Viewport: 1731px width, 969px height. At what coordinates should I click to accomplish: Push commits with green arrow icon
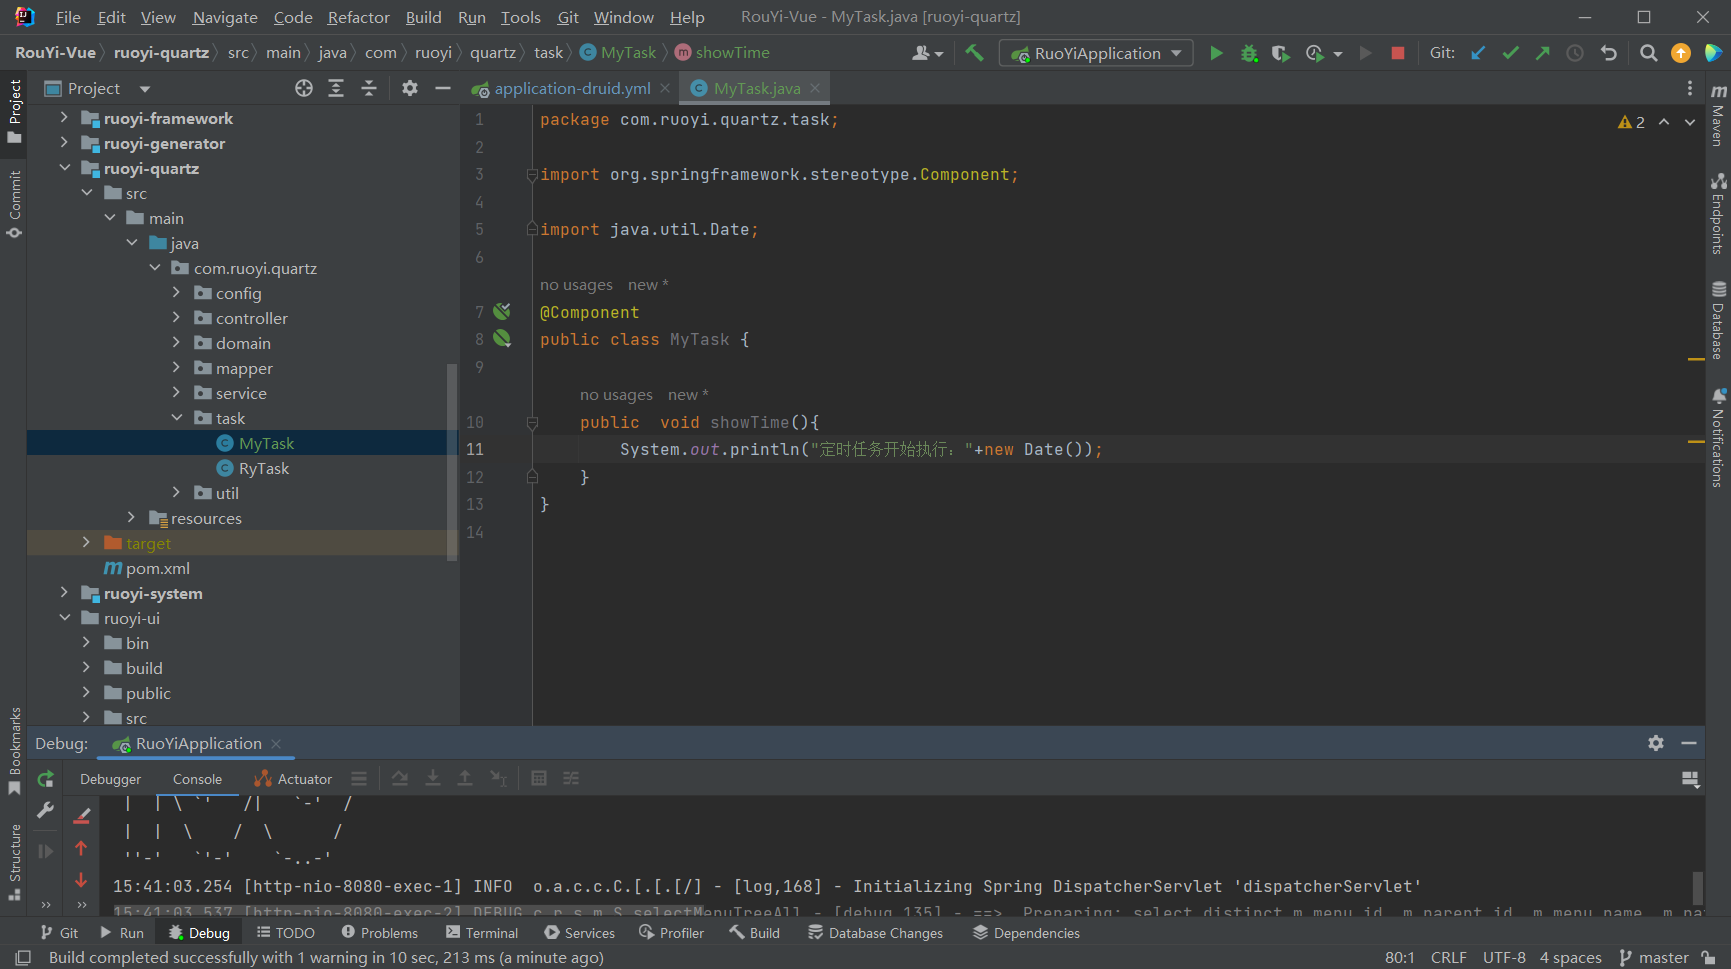point(1543,53)
